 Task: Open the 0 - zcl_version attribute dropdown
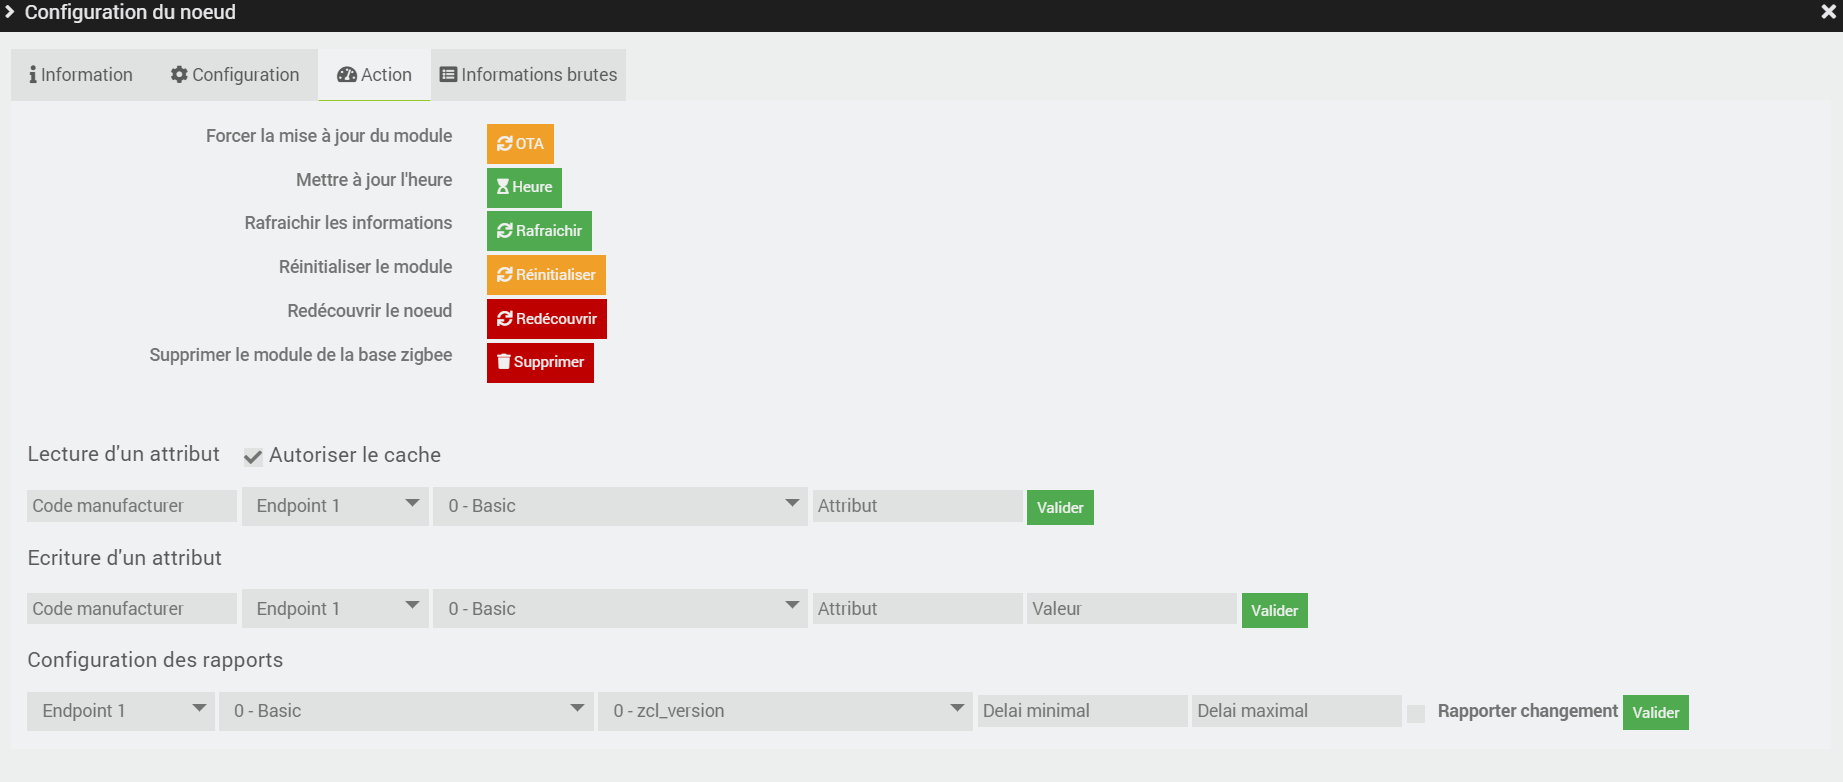click(x=785, y=711)
